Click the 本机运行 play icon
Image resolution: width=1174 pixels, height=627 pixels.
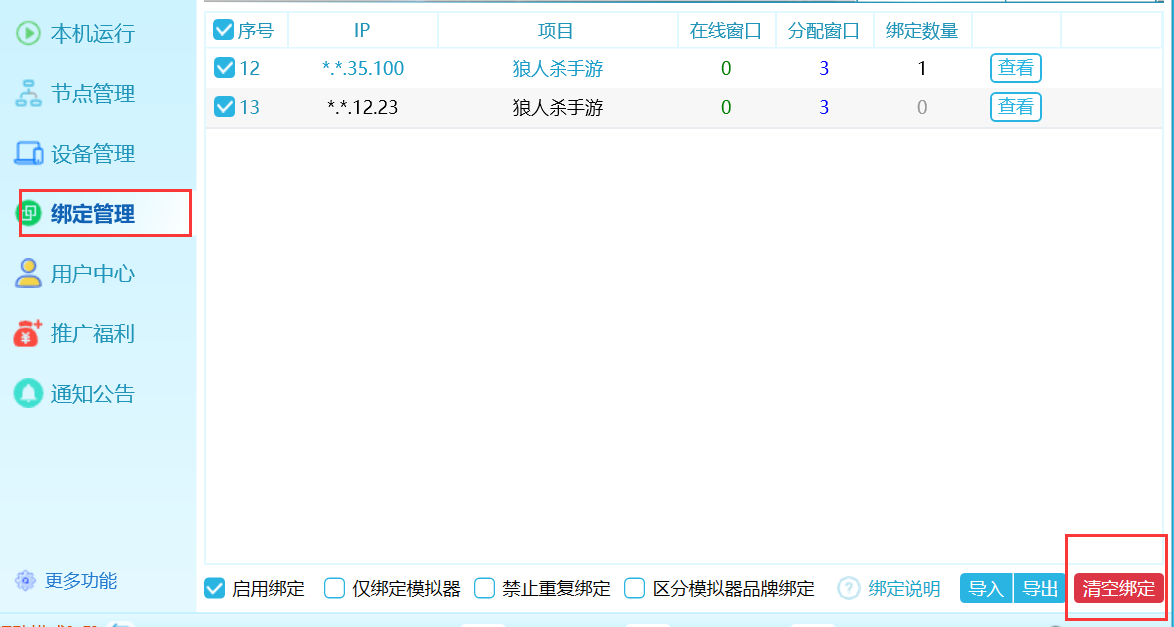coord(28,33)
